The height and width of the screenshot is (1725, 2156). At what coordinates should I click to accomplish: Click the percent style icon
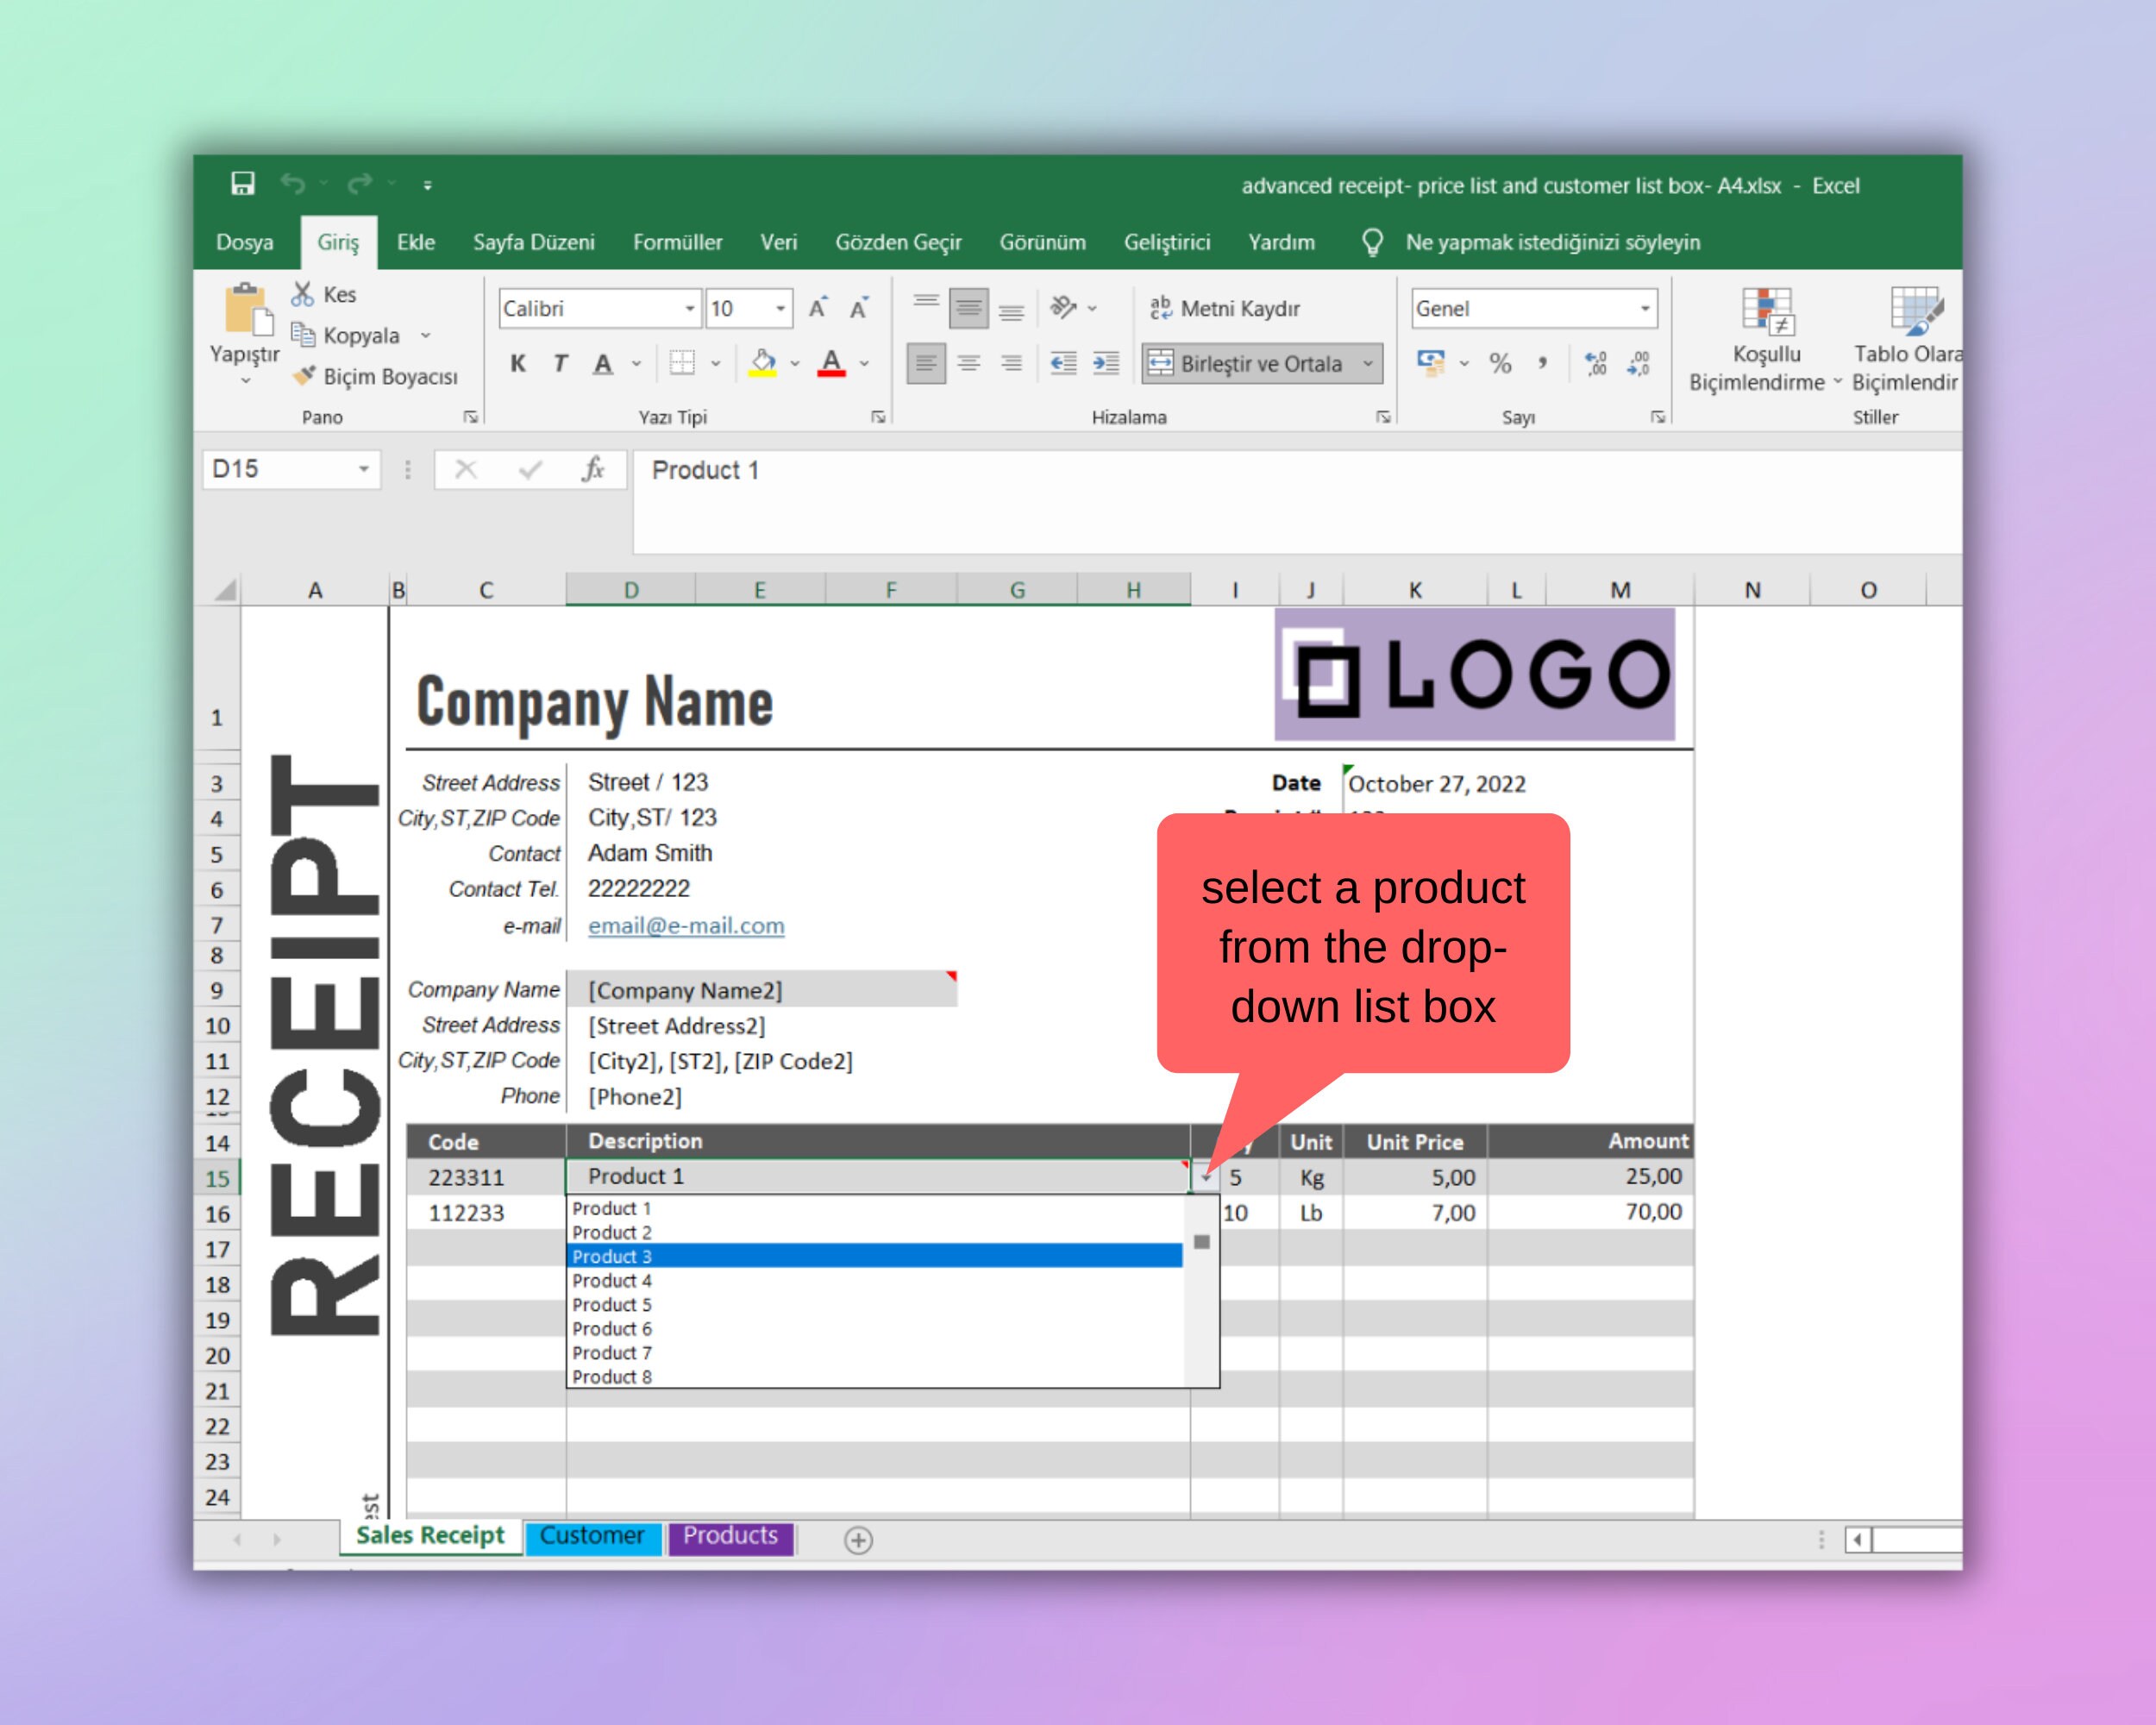[x=1499, y=363]
